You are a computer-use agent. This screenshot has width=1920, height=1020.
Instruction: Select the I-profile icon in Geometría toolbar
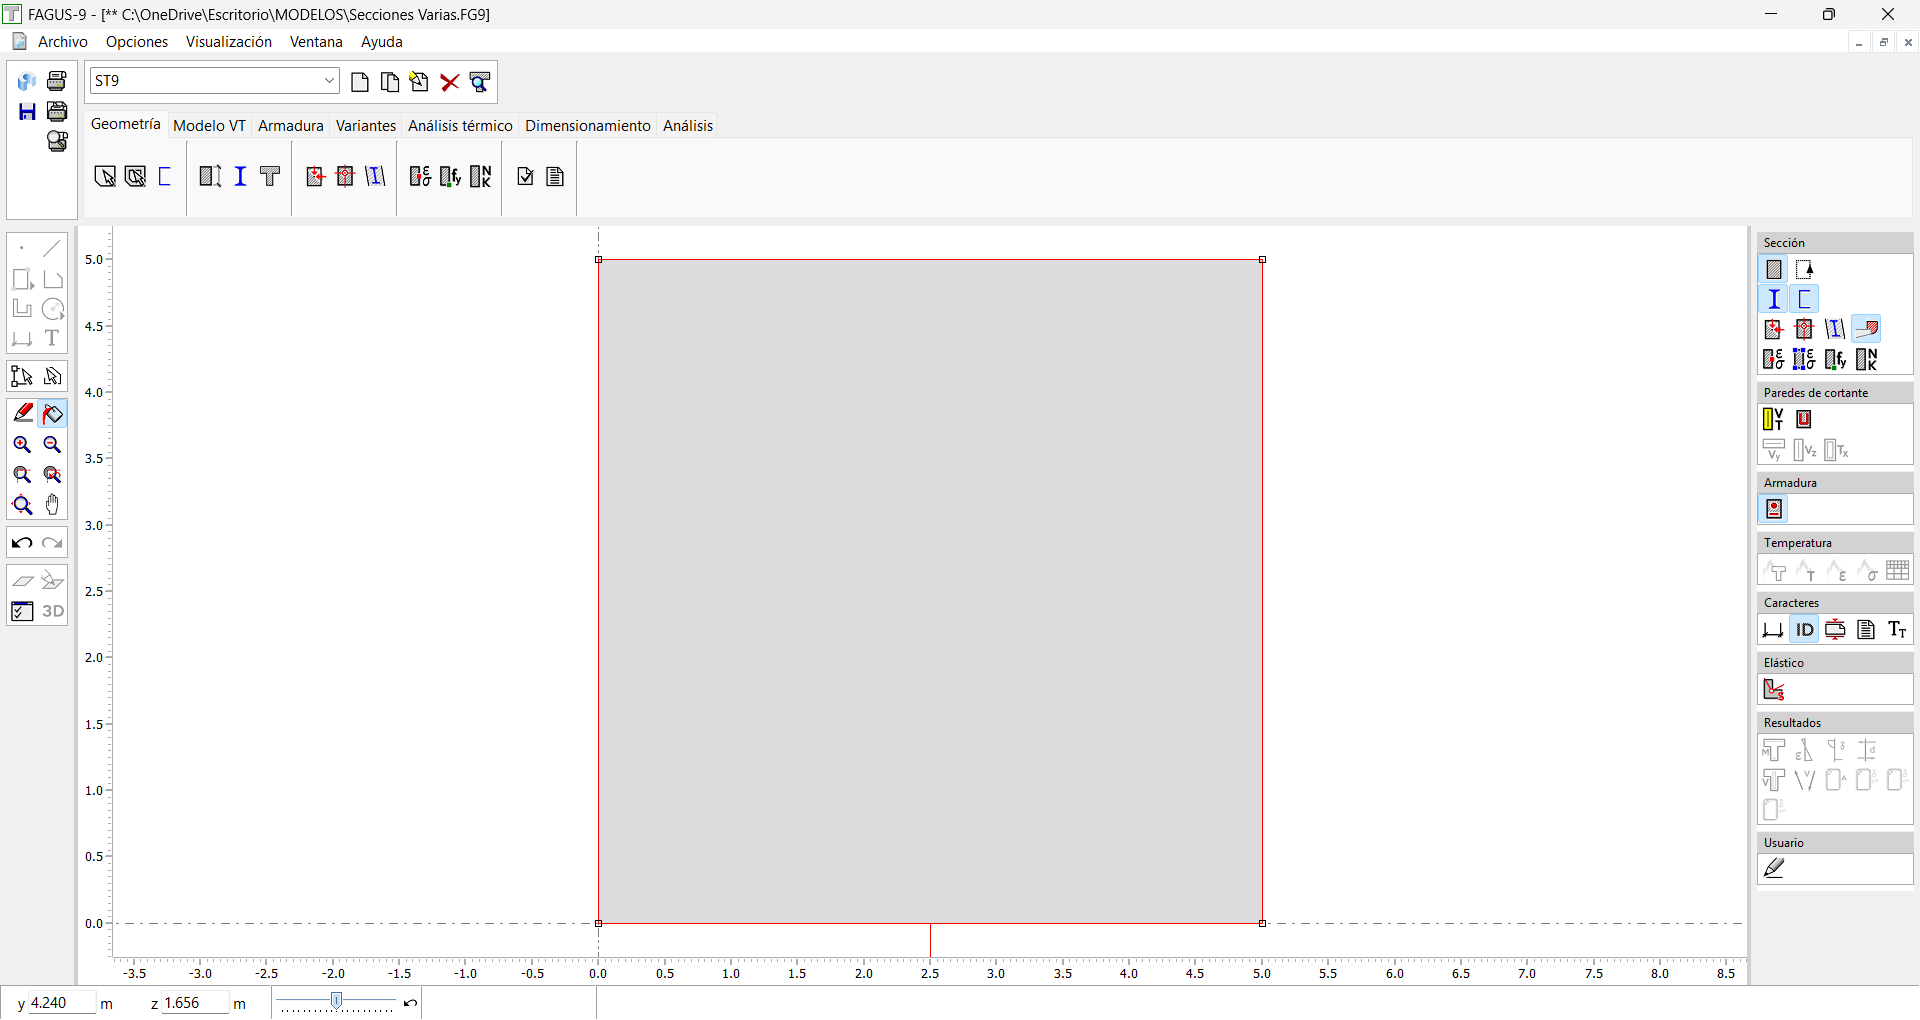(240, 177)
